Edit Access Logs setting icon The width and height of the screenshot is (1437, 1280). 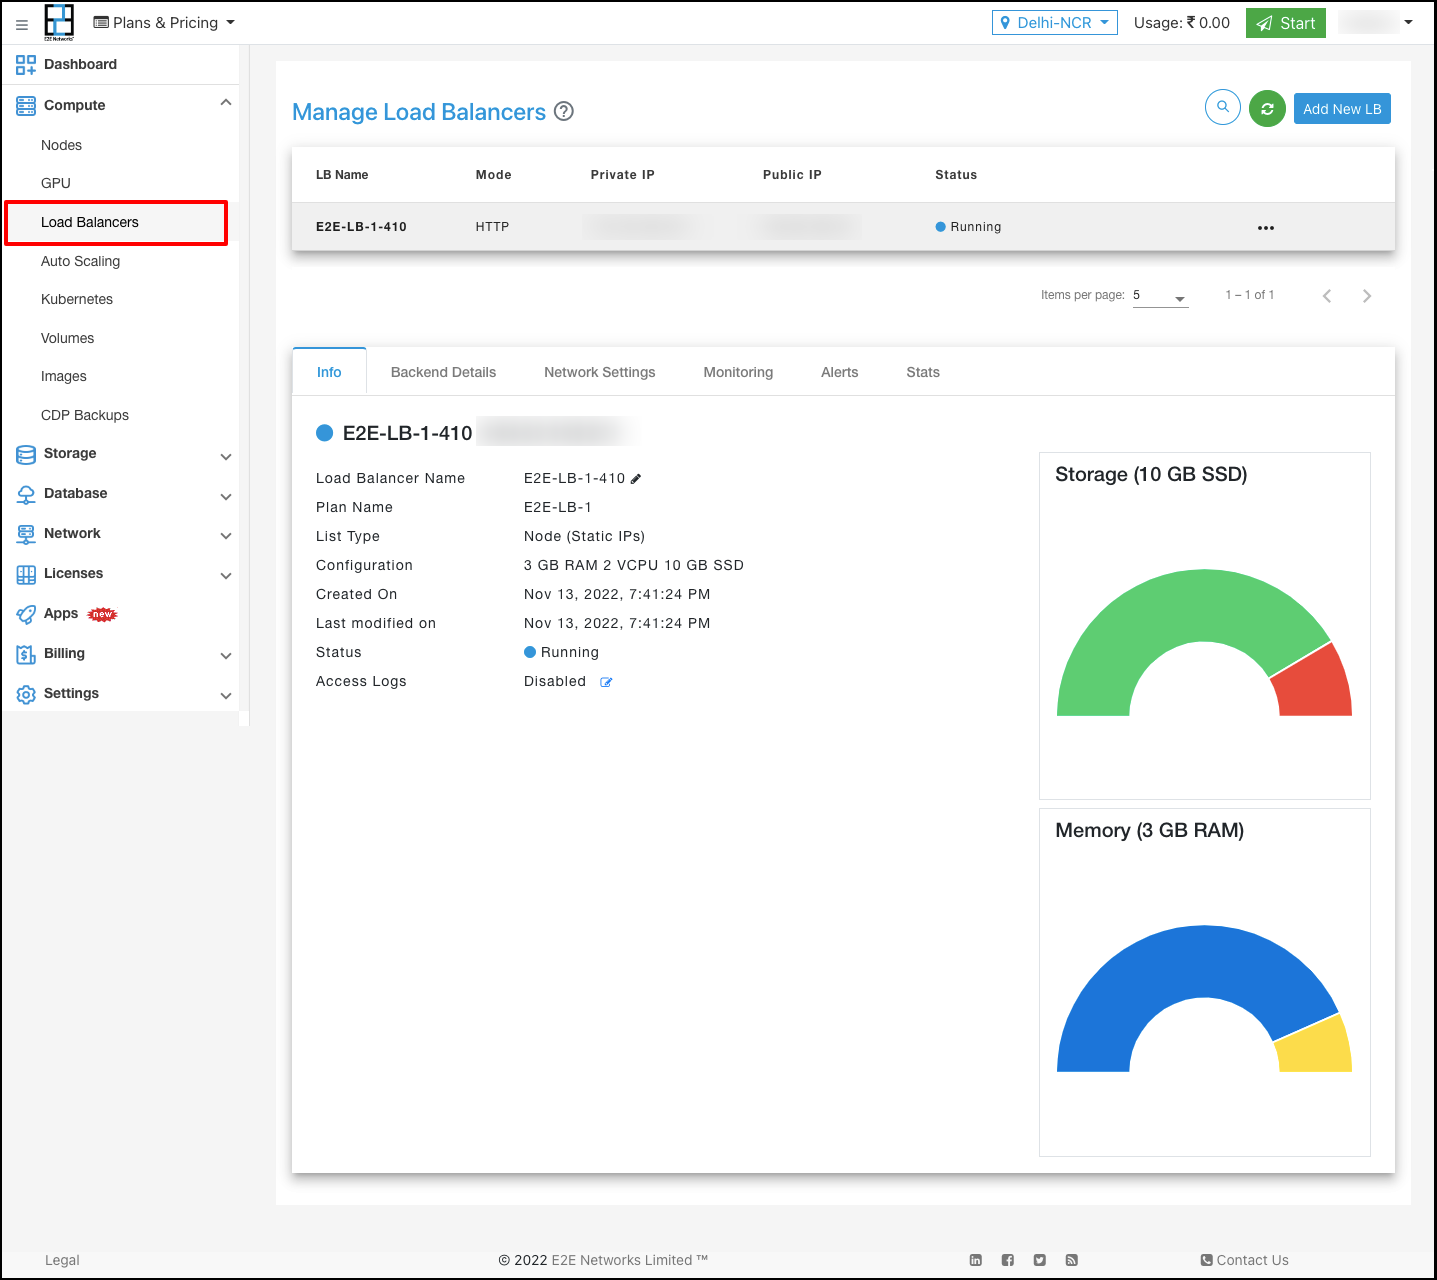pos(606,682)
